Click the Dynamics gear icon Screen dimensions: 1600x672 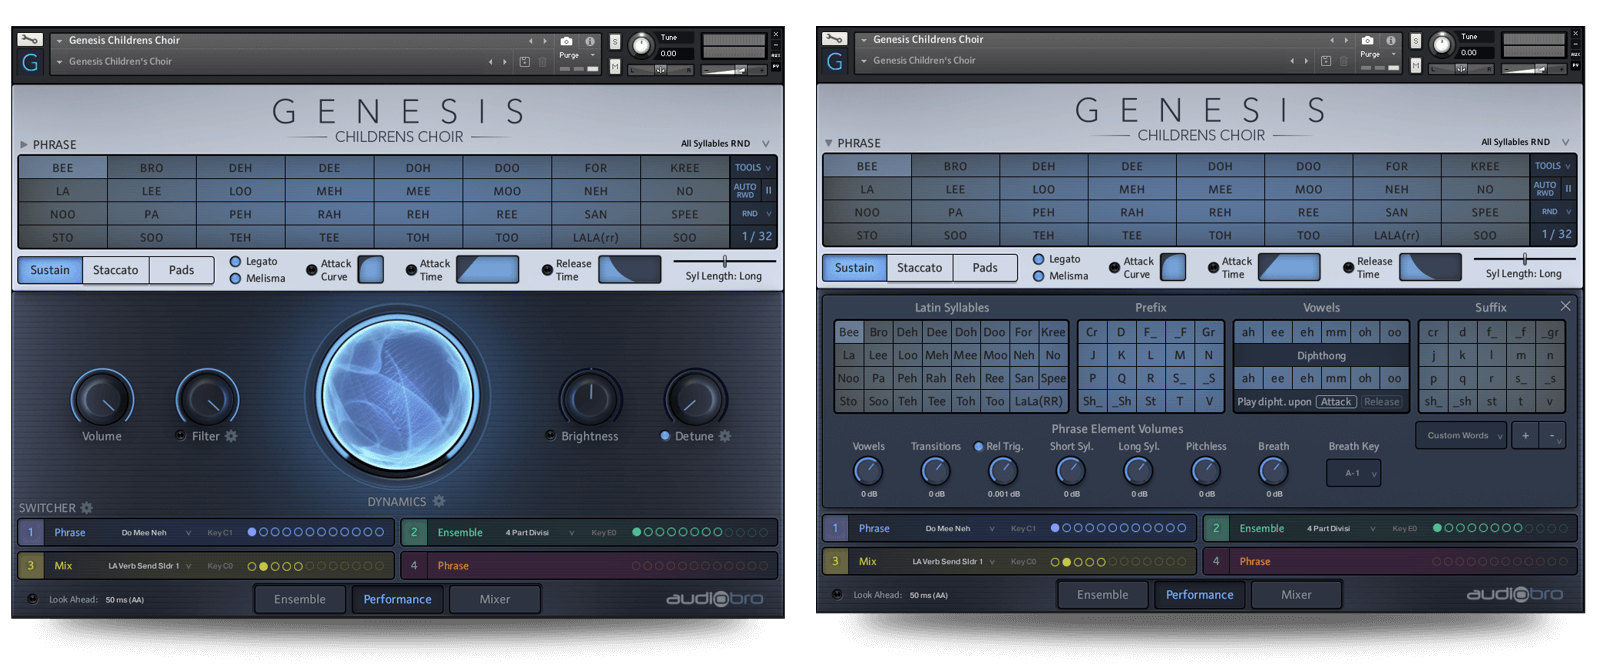click(439, 501)
